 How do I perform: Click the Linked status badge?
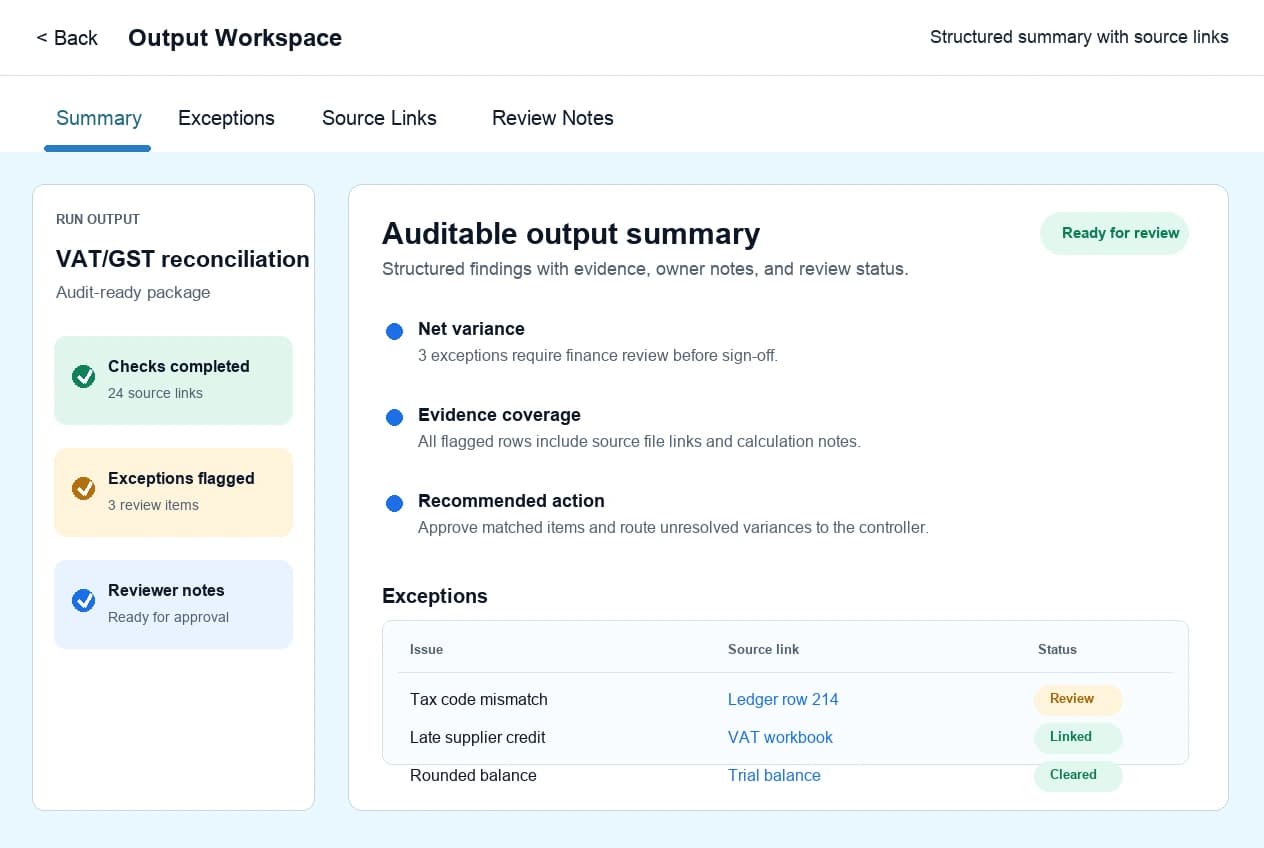pyautogui.click(x=1078, y=737)
